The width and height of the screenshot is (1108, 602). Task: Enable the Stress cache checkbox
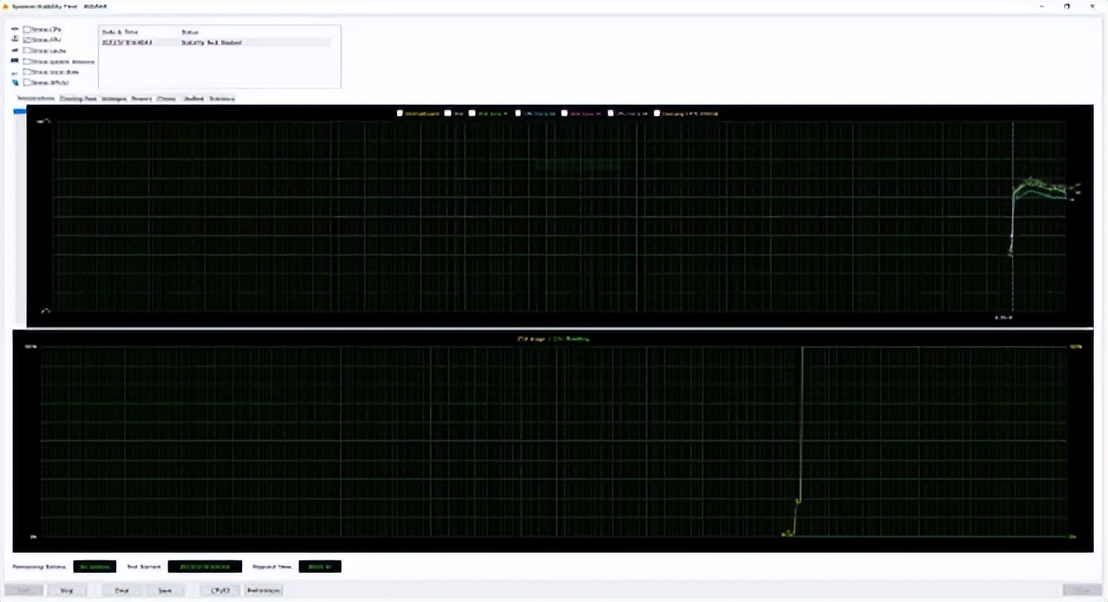click(x=27, y=51)
